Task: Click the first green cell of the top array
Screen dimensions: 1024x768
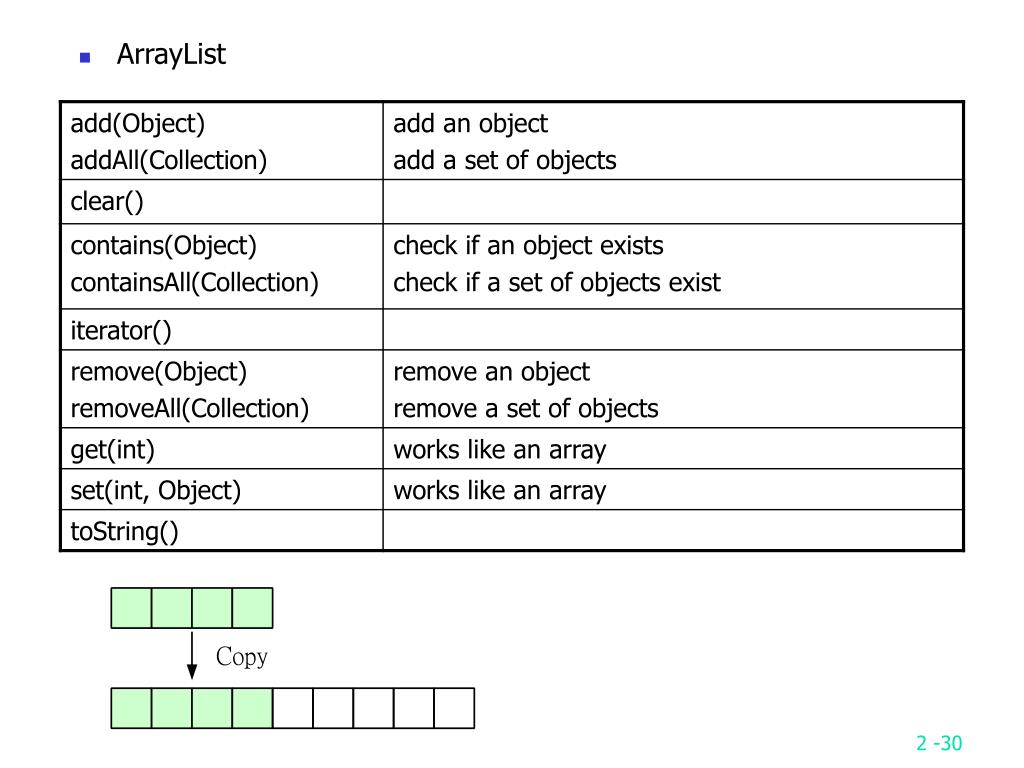Action: [x=131, y=608]
